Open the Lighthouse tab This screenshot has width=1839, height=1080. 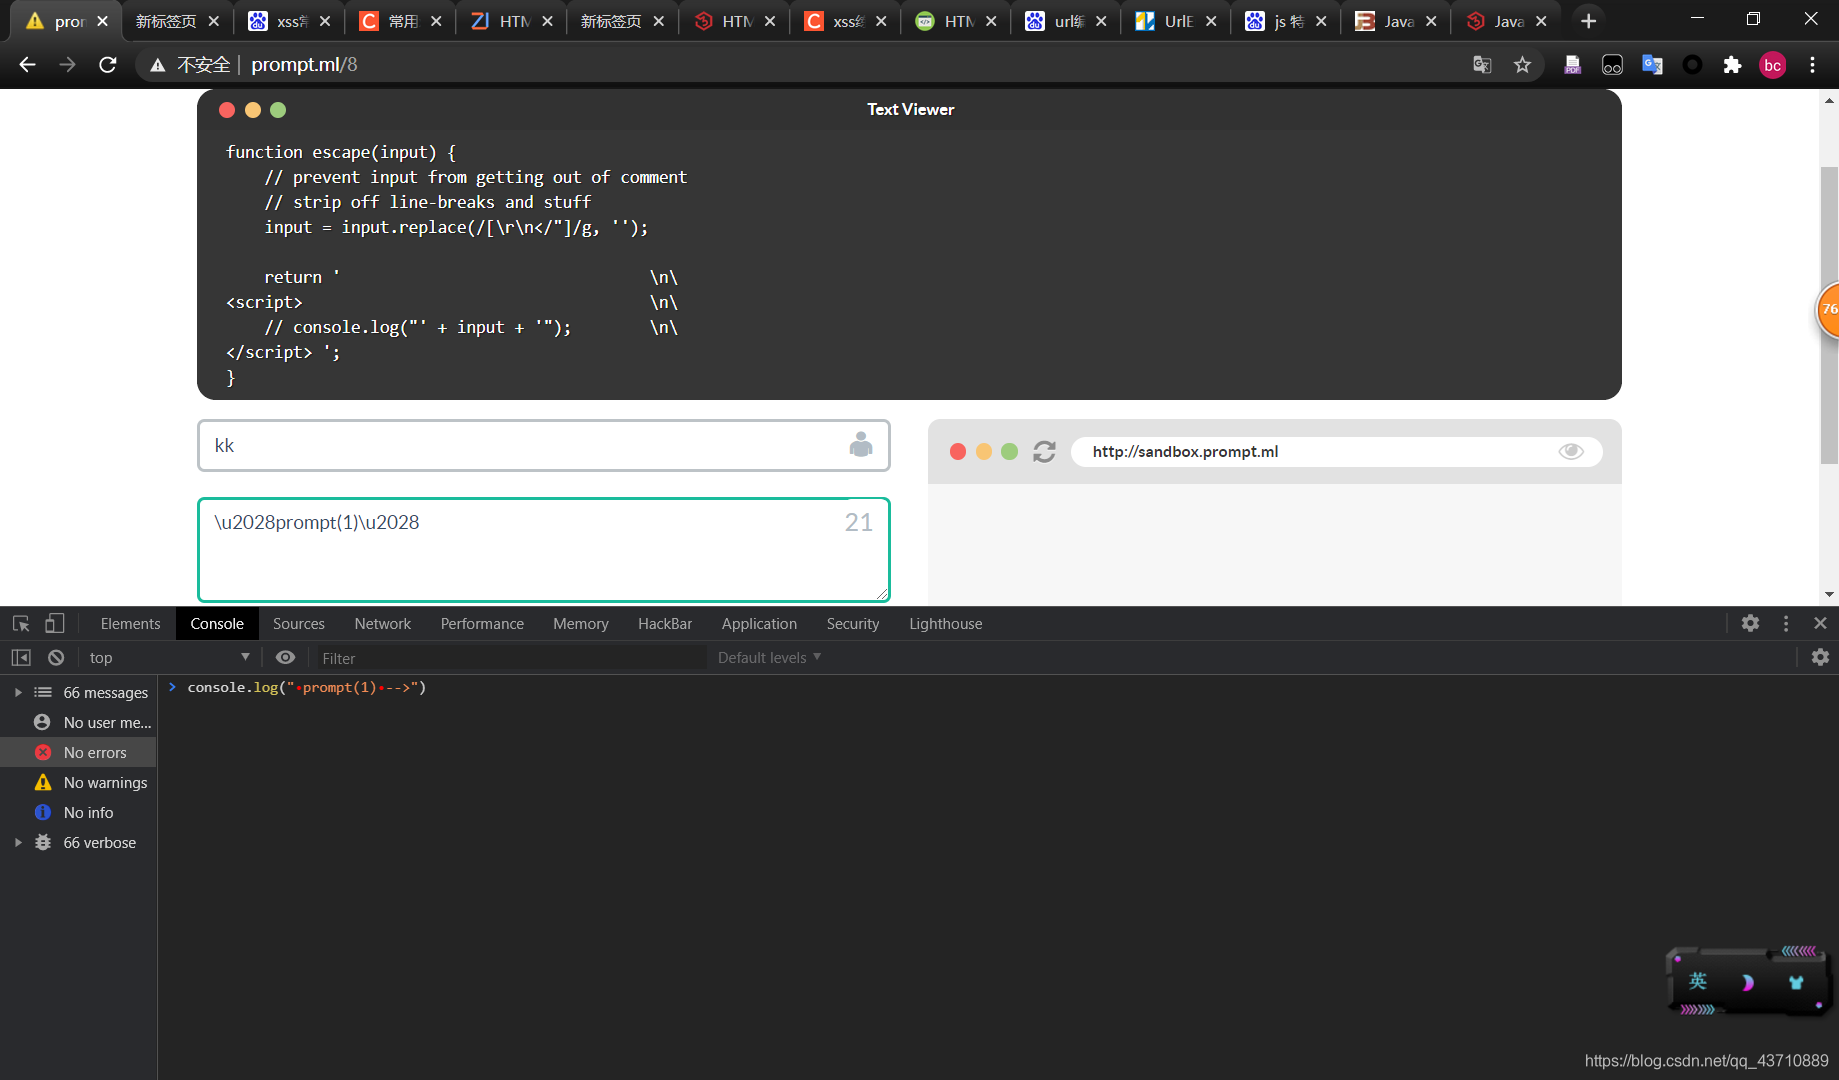click(946, 623)
